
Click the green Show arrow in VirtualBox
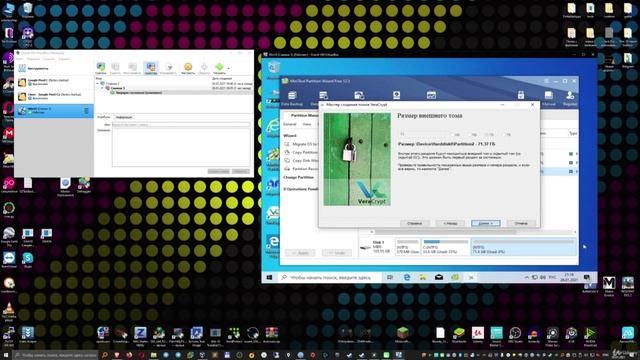(219, 68)
